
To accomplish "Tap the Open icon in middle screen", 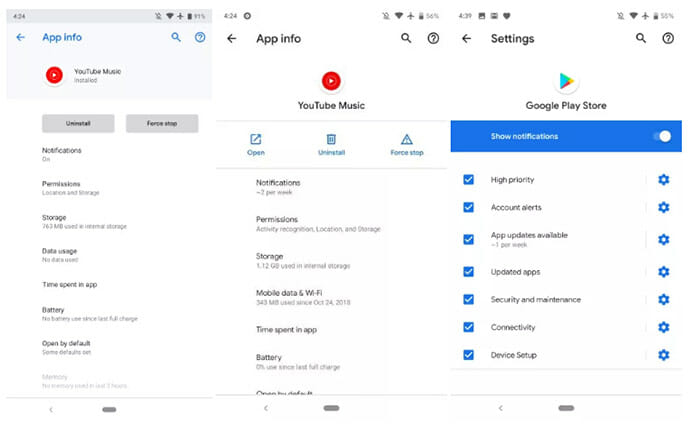I will 255,139.
